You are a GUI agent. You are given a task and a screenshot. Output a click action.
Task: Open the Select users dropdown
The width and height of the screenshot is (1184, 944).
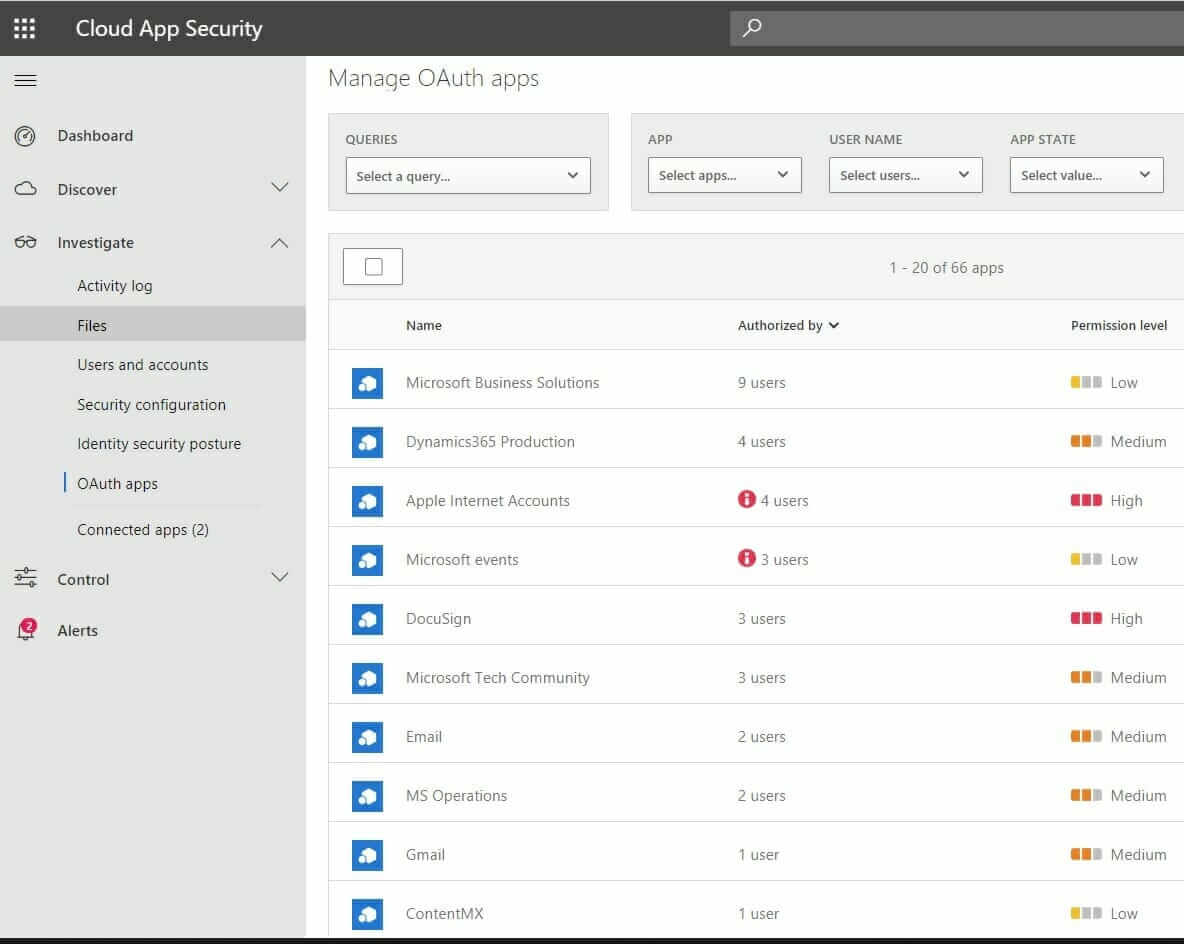click(905, 175)
